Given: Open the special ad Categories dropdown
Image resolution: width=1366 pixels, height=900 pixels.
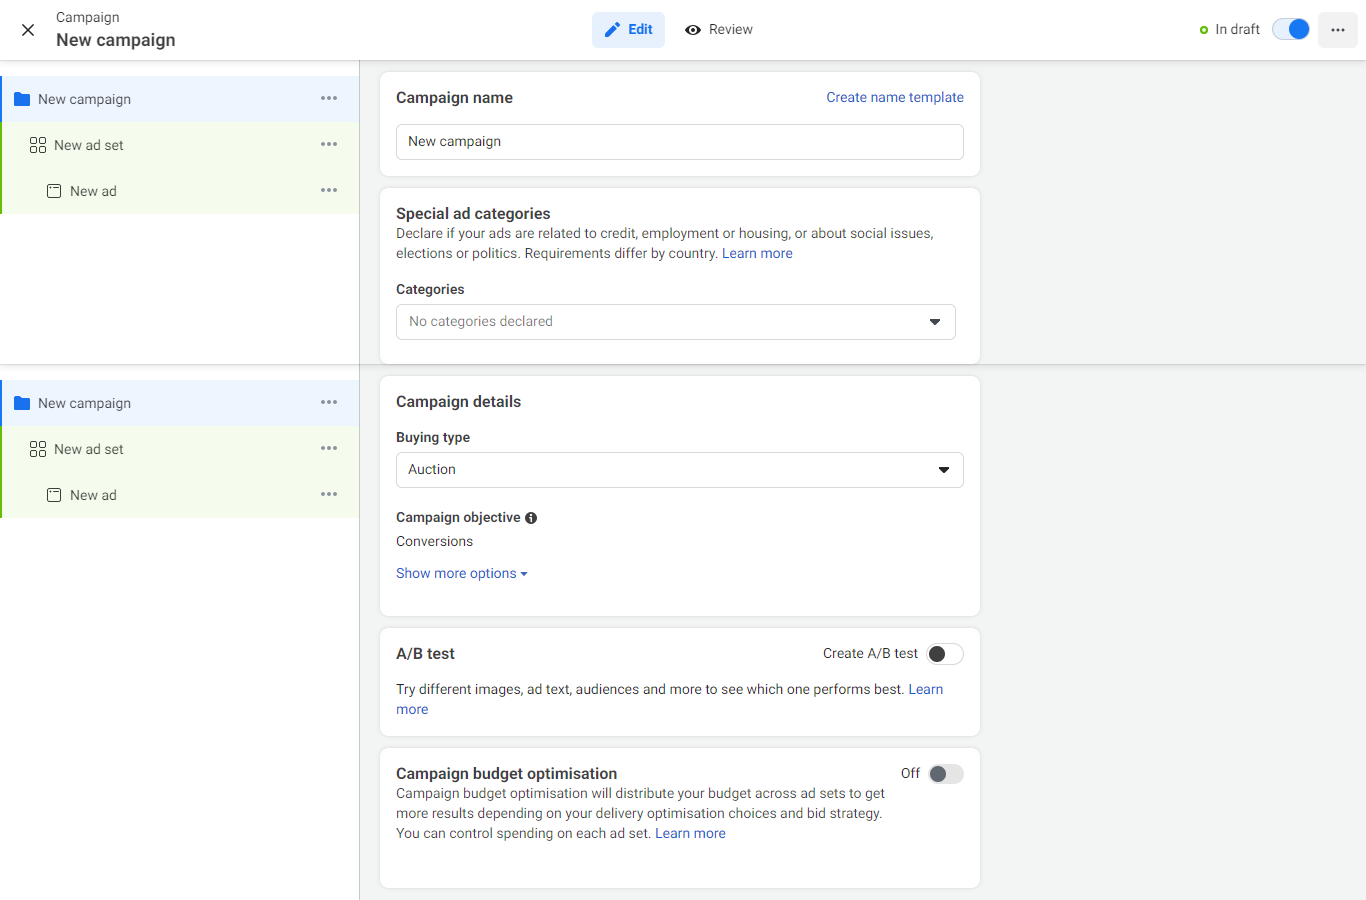Looking at the screenshot, I should (675, 322).
